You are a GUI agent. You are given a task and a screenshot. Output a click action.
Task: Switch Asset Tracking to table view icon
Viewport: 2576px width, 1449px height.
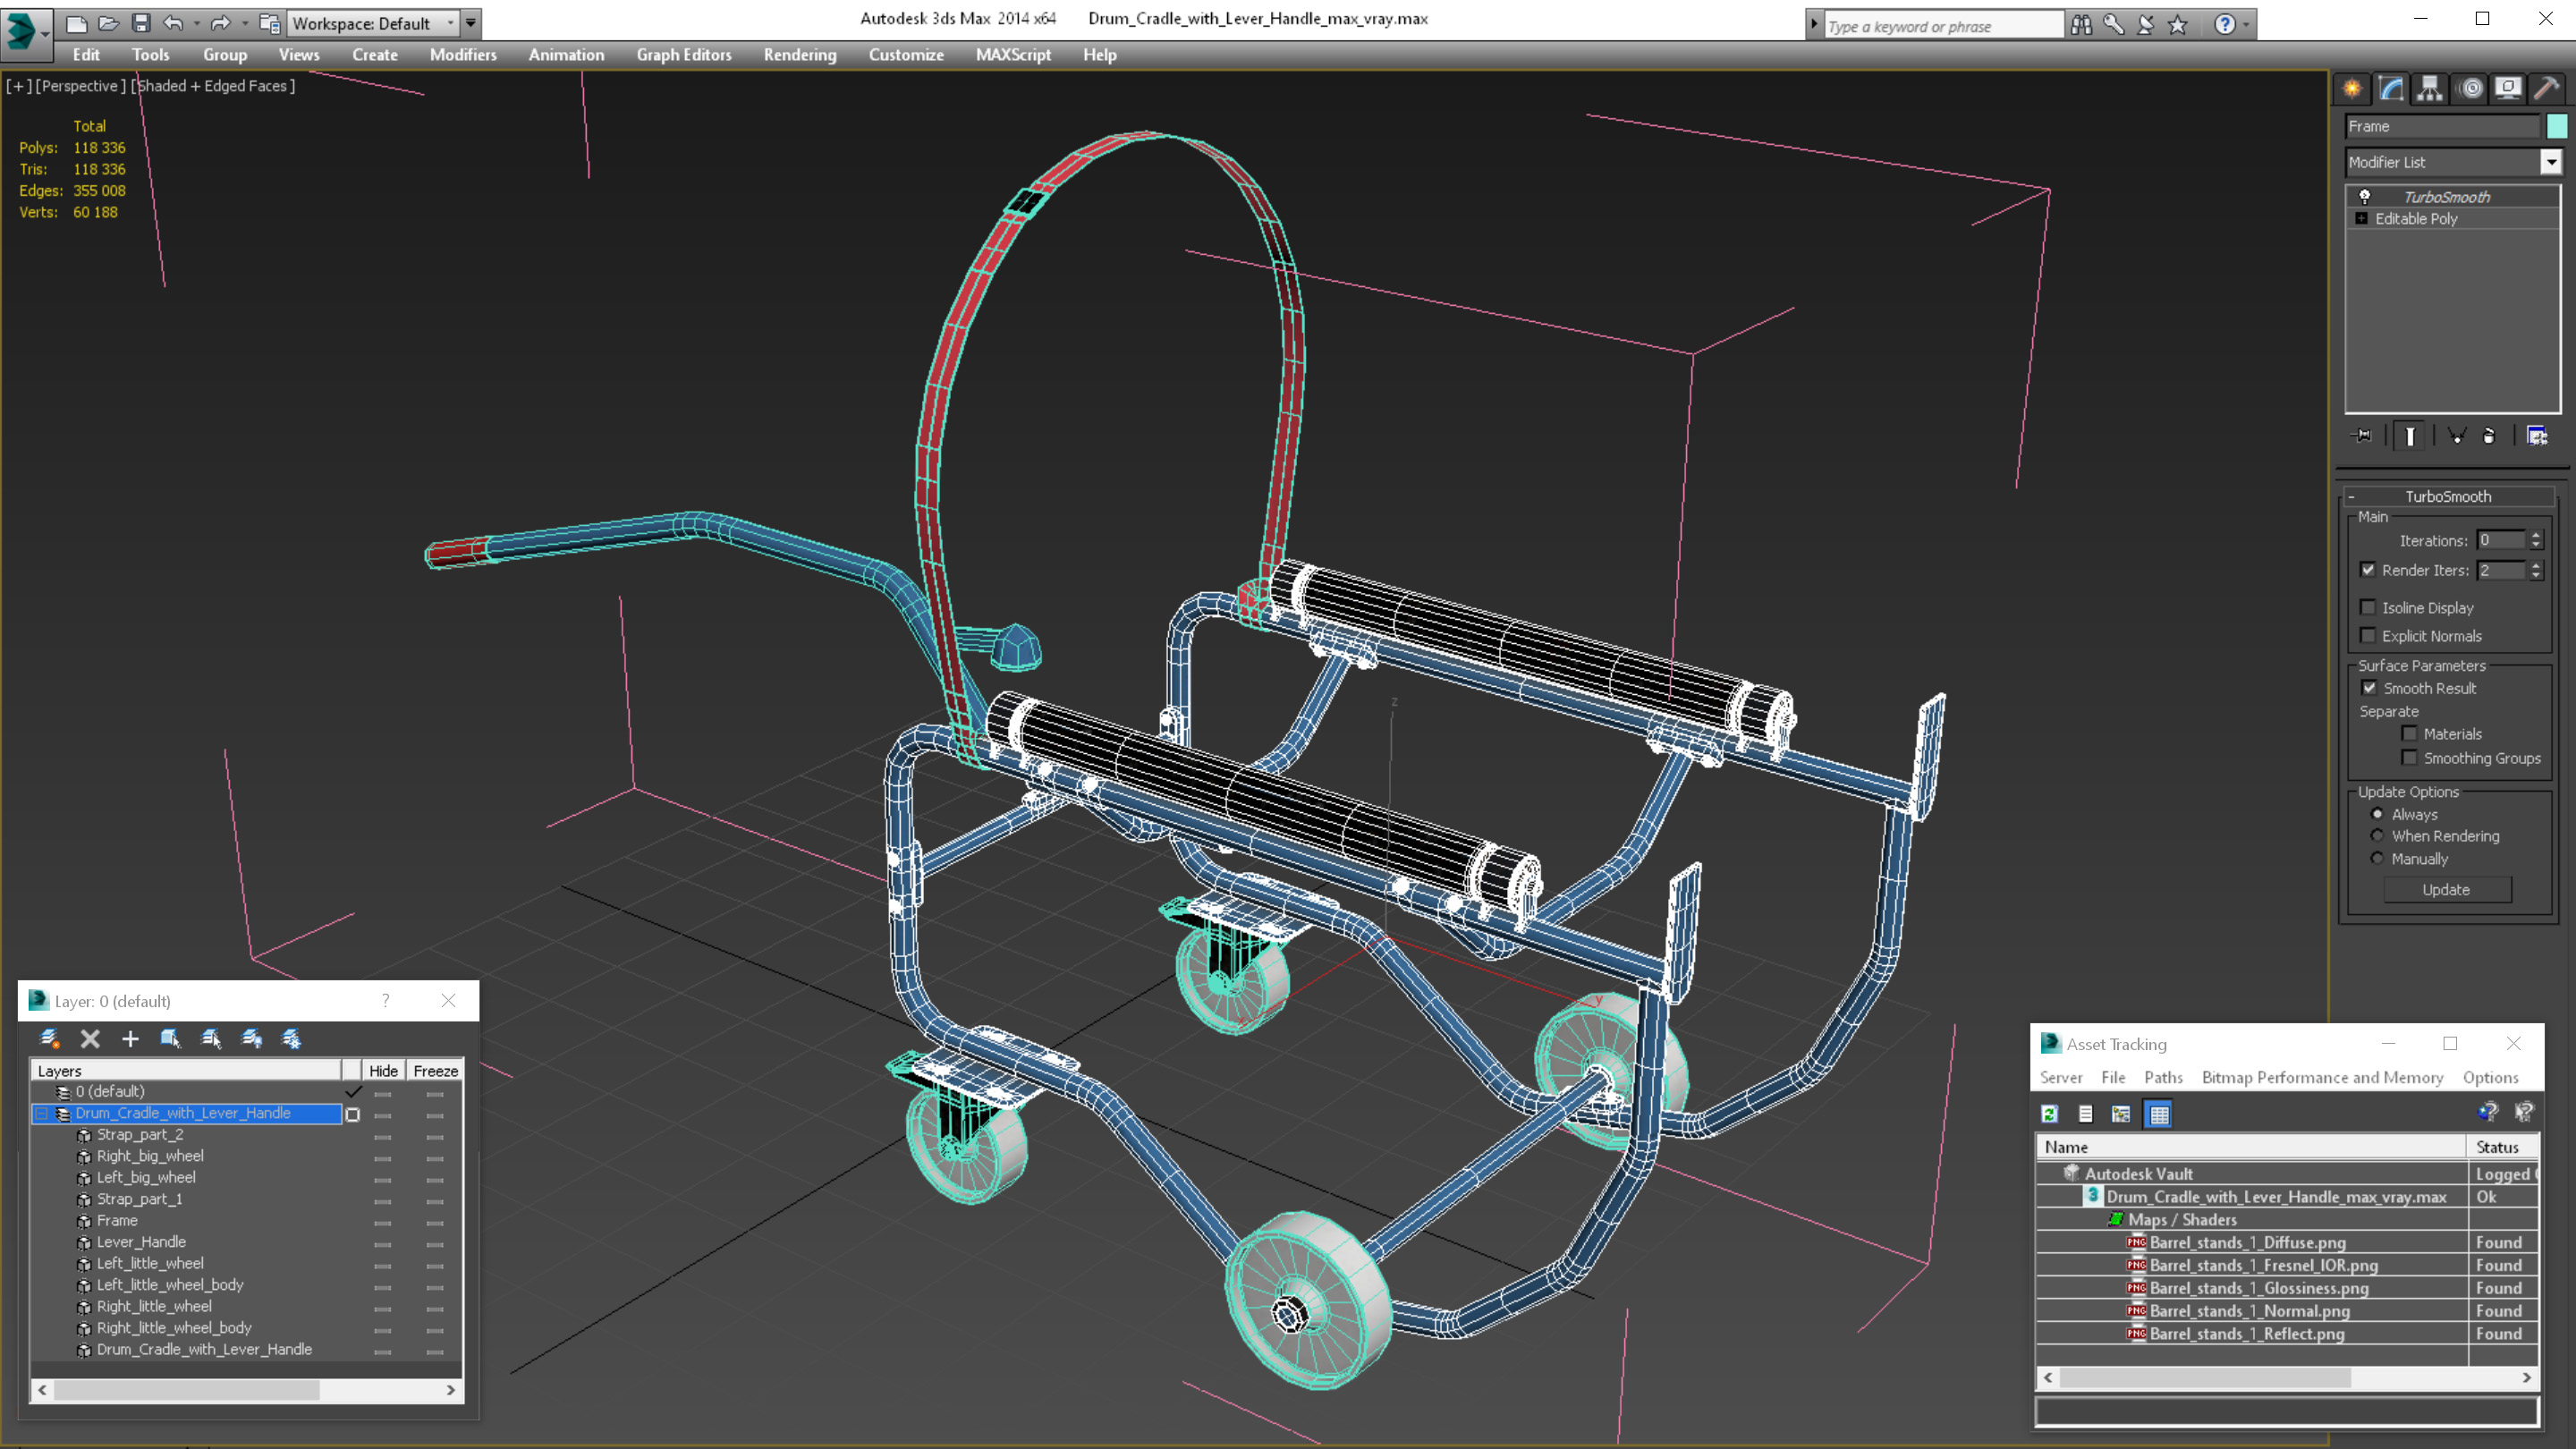click(x=2159, y=1114)
